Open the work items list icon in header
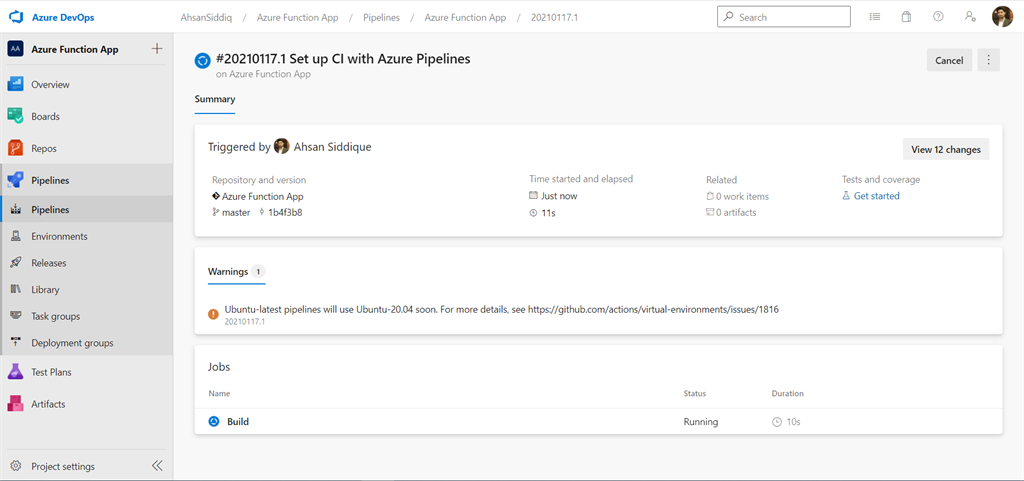Viewport: 1024px width, 481px height. pyautogui.click(x=874, y=17)
